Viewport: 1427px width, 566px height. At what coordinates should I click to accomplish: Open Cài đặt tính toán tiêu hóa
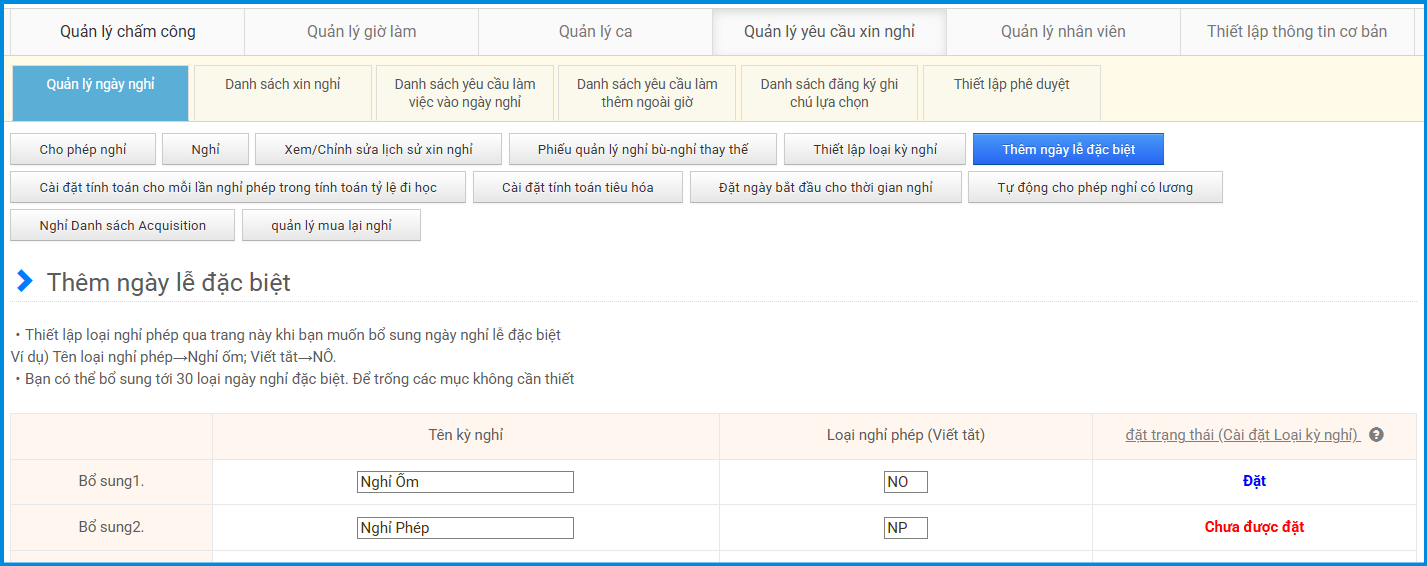point(578,187)
